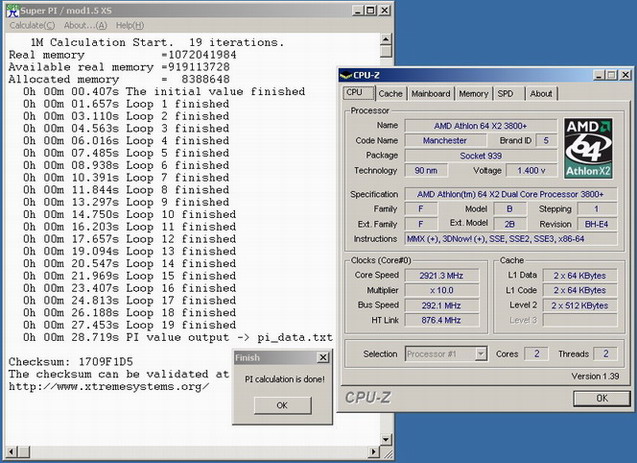Switch to the SPD tab
The height and width of the screenshot is (463, 637).
click(x=508, y=94)
